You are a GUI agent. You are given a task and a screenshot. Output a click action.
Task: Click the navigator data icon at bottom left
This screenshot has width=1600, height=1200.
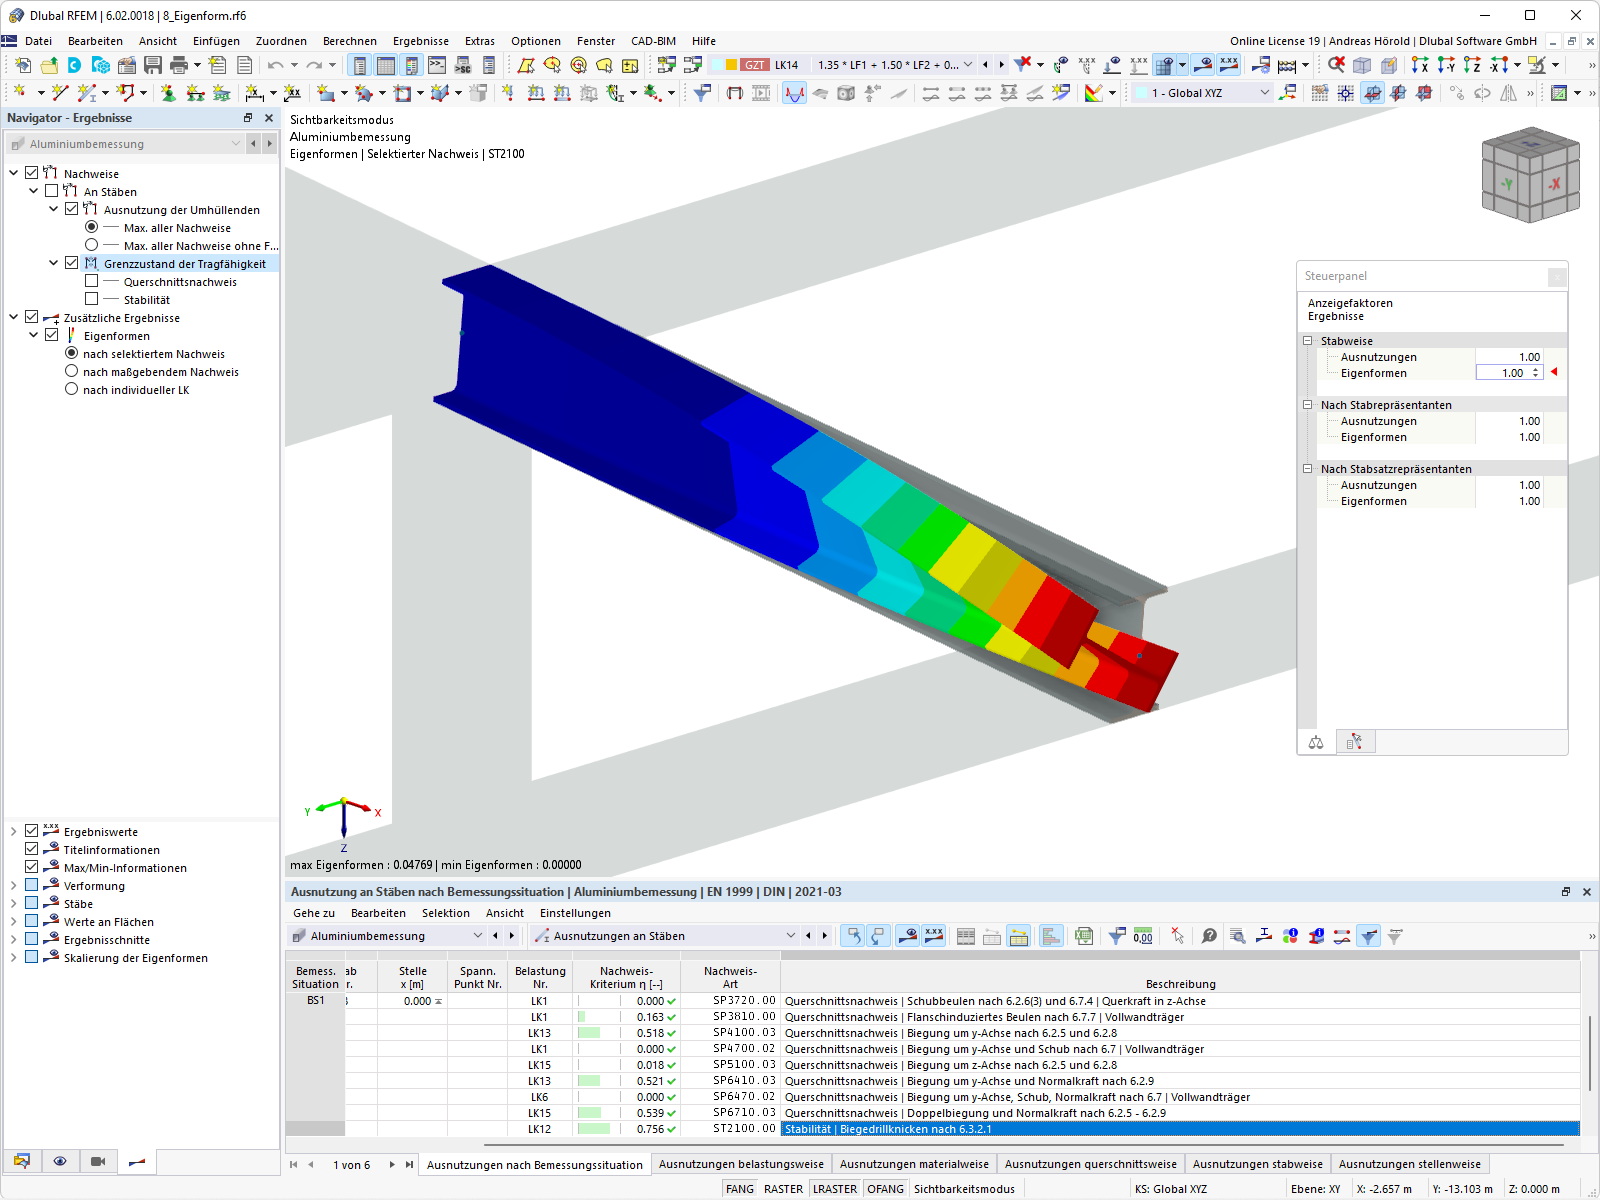pos(22,1161)
